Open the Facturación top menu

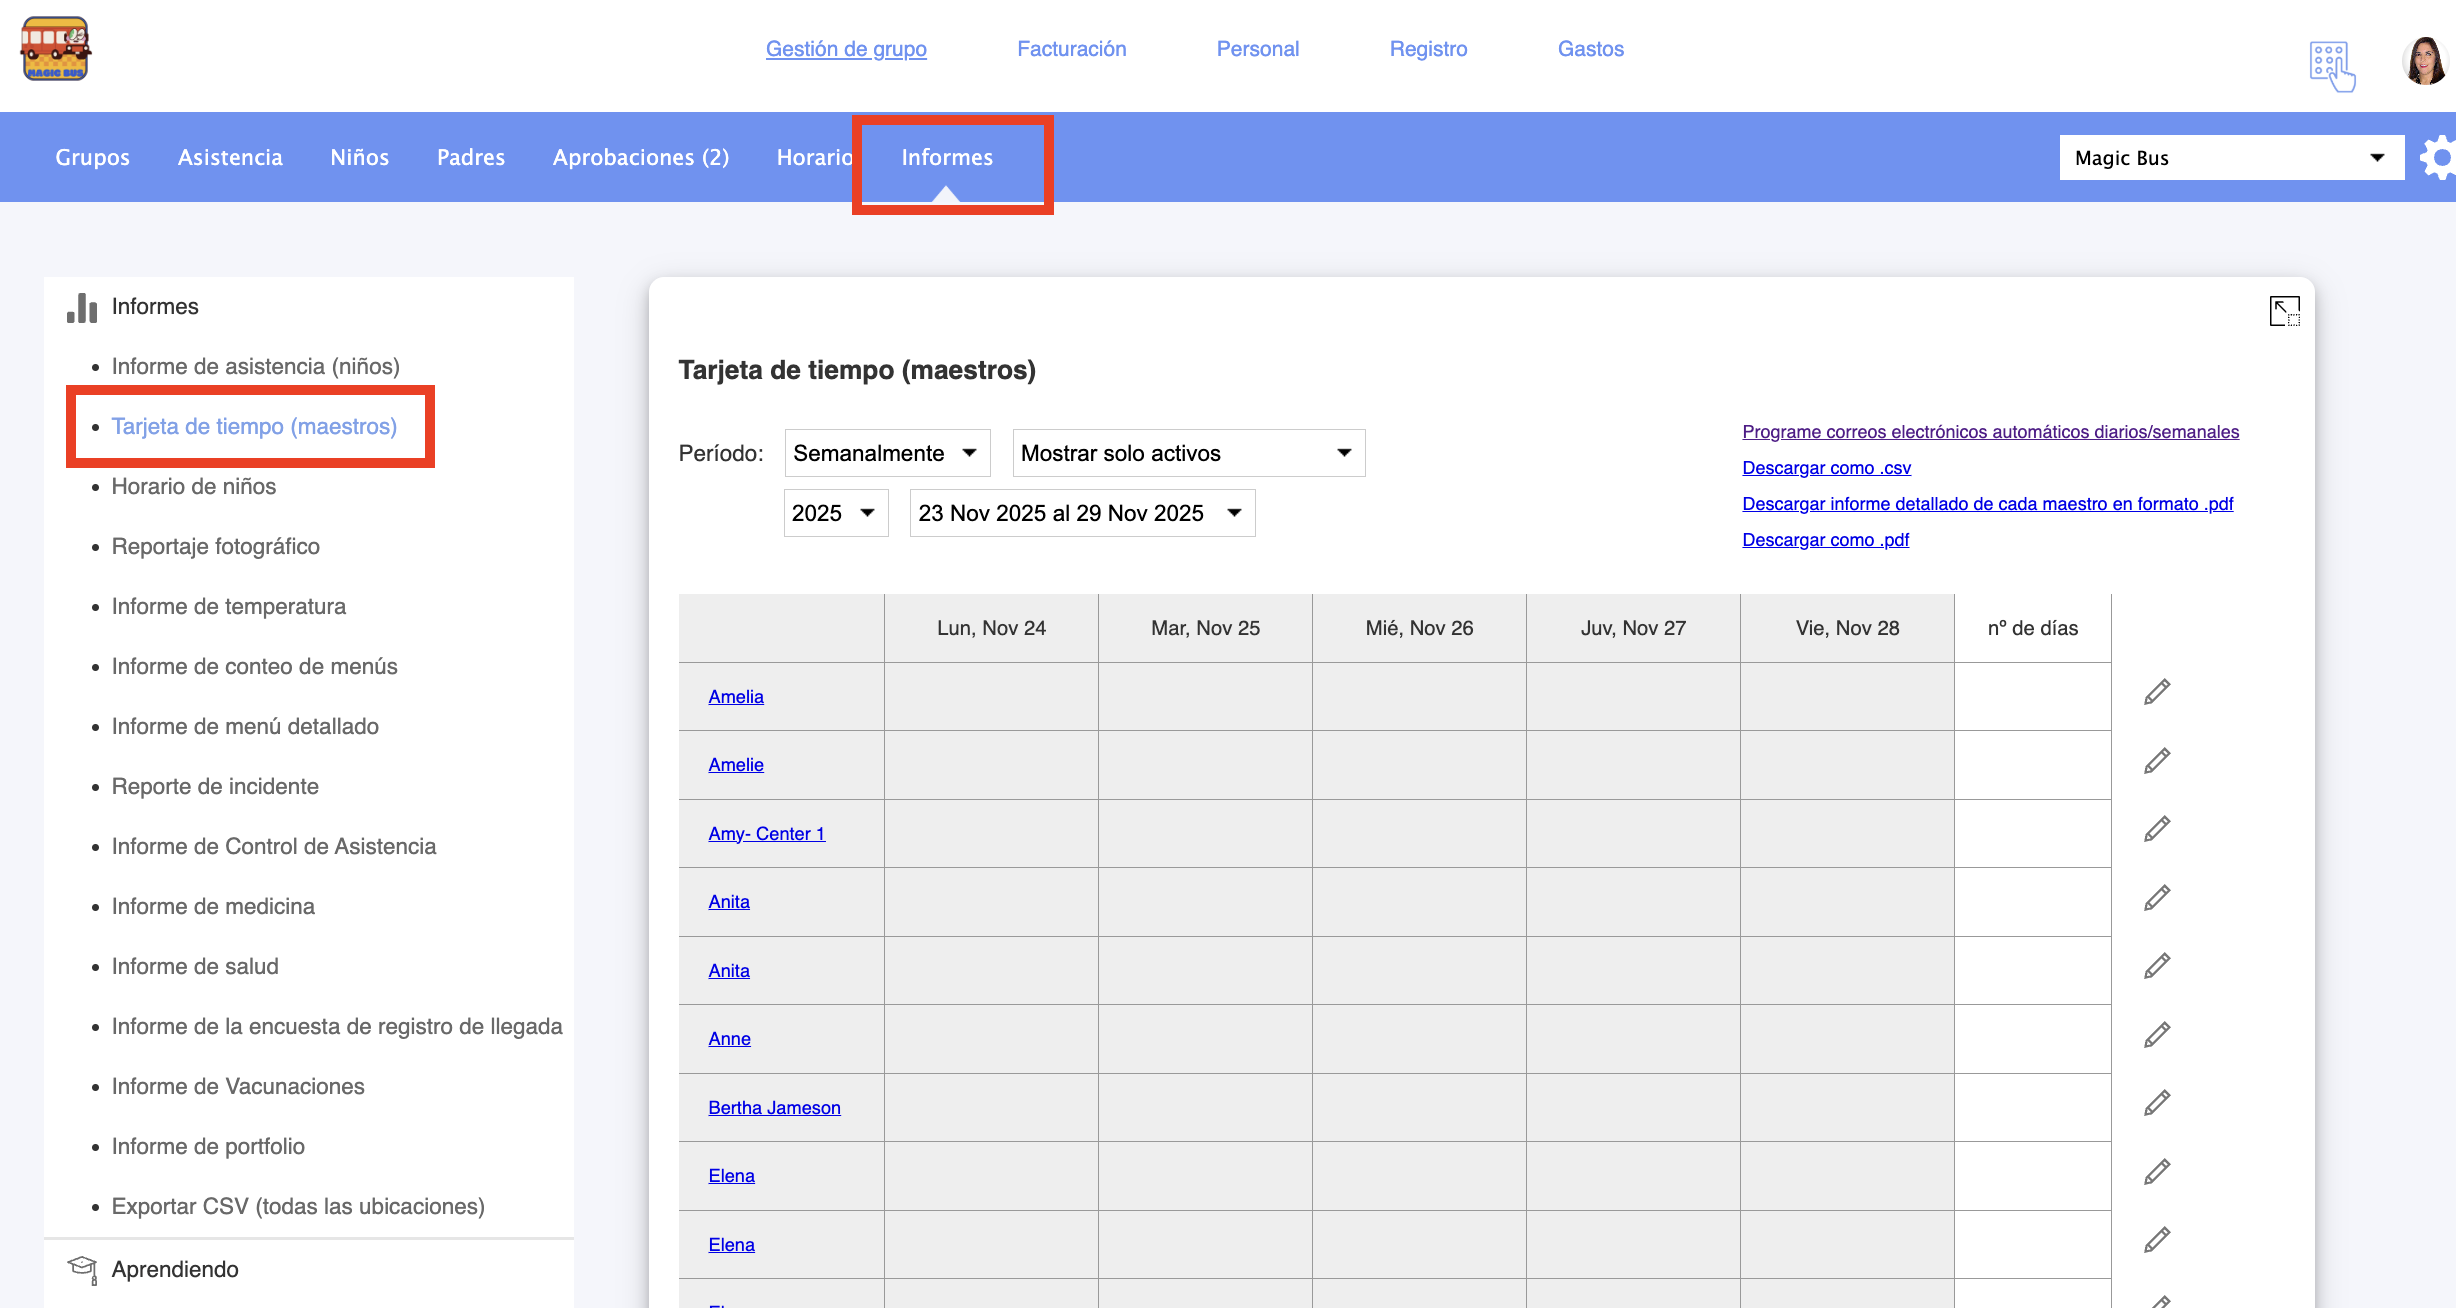click(1071, 49)
